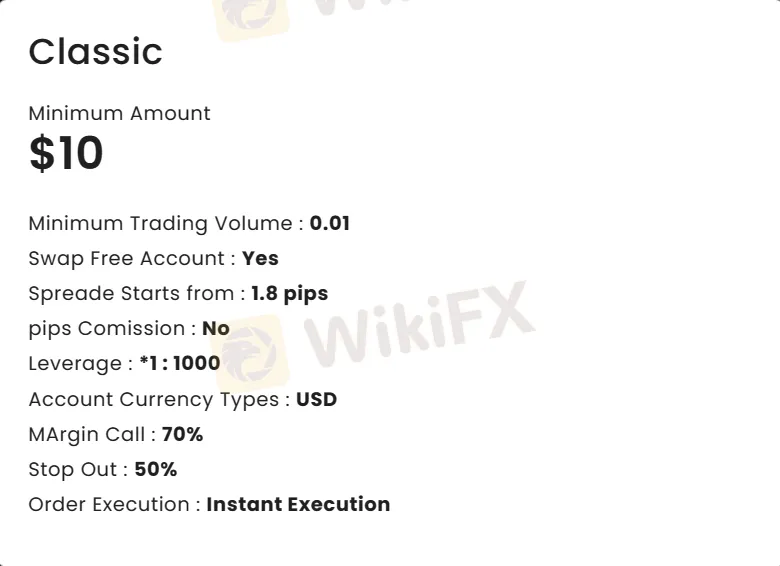Screen dimensions: 780x566
Task: Click the 70% margin call value
Action: pos(182,434)
